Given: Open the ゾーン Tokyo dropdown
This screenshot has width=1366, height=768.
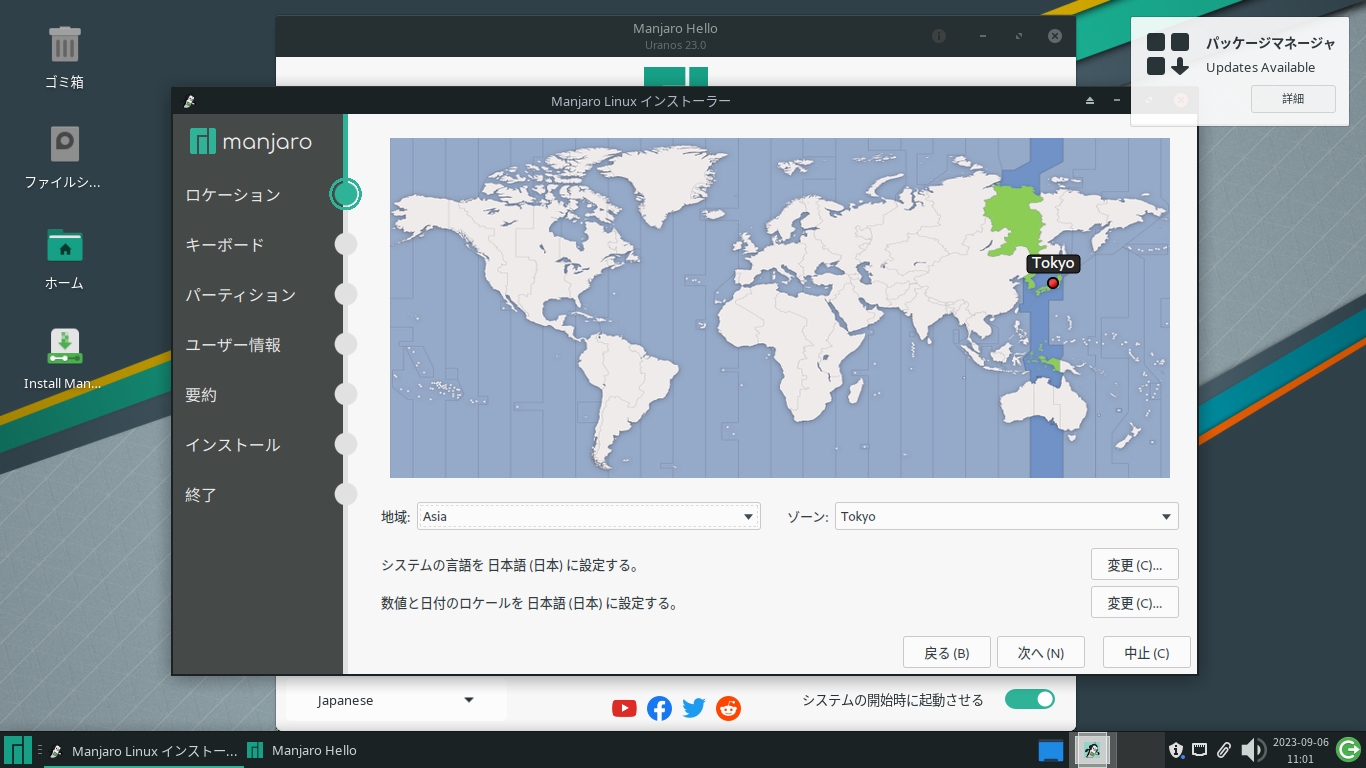Looking at the screenshot, I should (x=1007, y=516).
